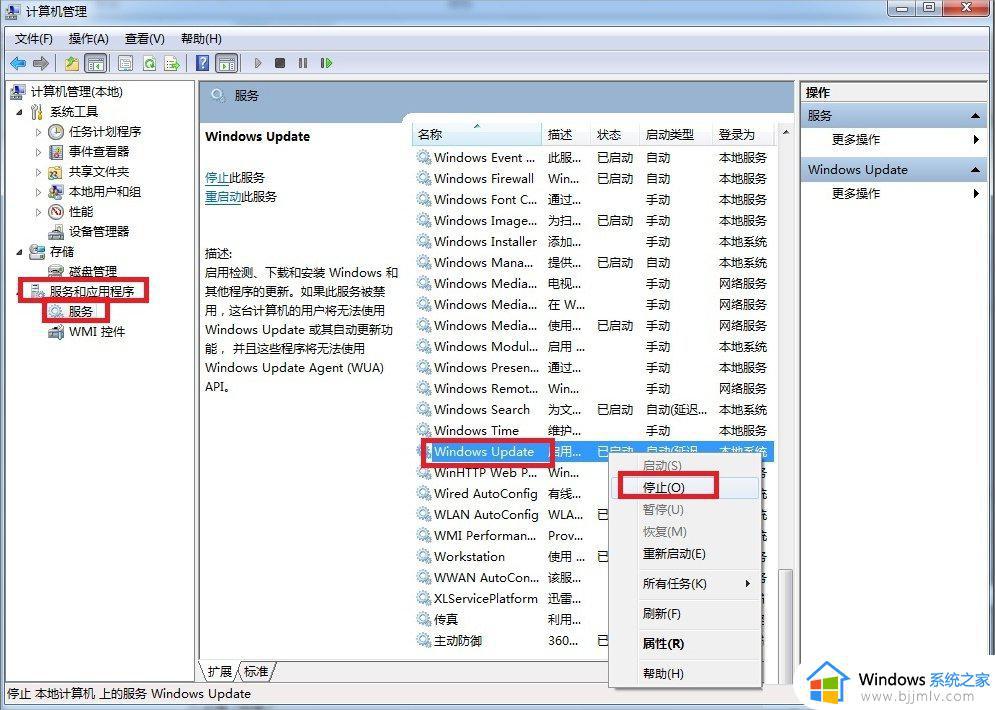Click the services list scrollbar up arrow
The width and height of the screenshot is (995, 710).
click(x=786, y=133)
